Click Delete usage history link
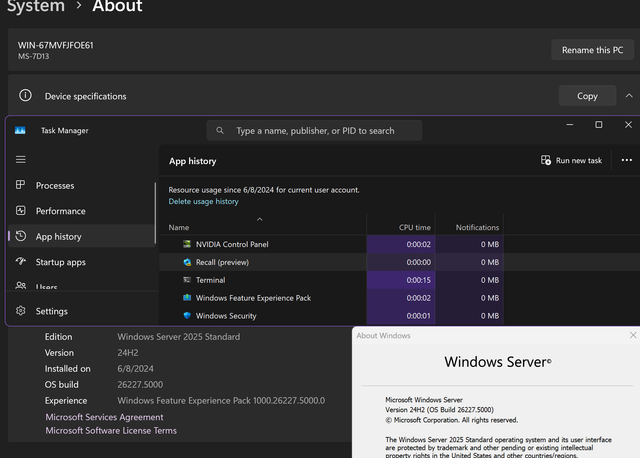Screen dimensions: 640x458 tap(203, 201)
